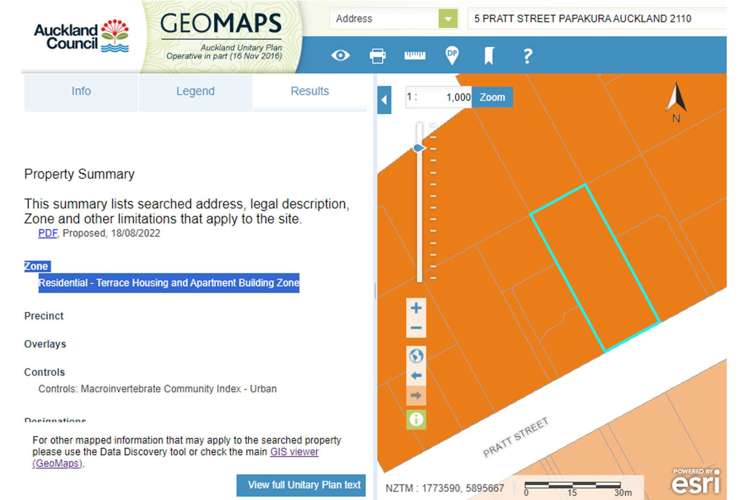Go to previous map extent arrow
The width and height of the screenshot is (750, 500).
tap(417, 376)
